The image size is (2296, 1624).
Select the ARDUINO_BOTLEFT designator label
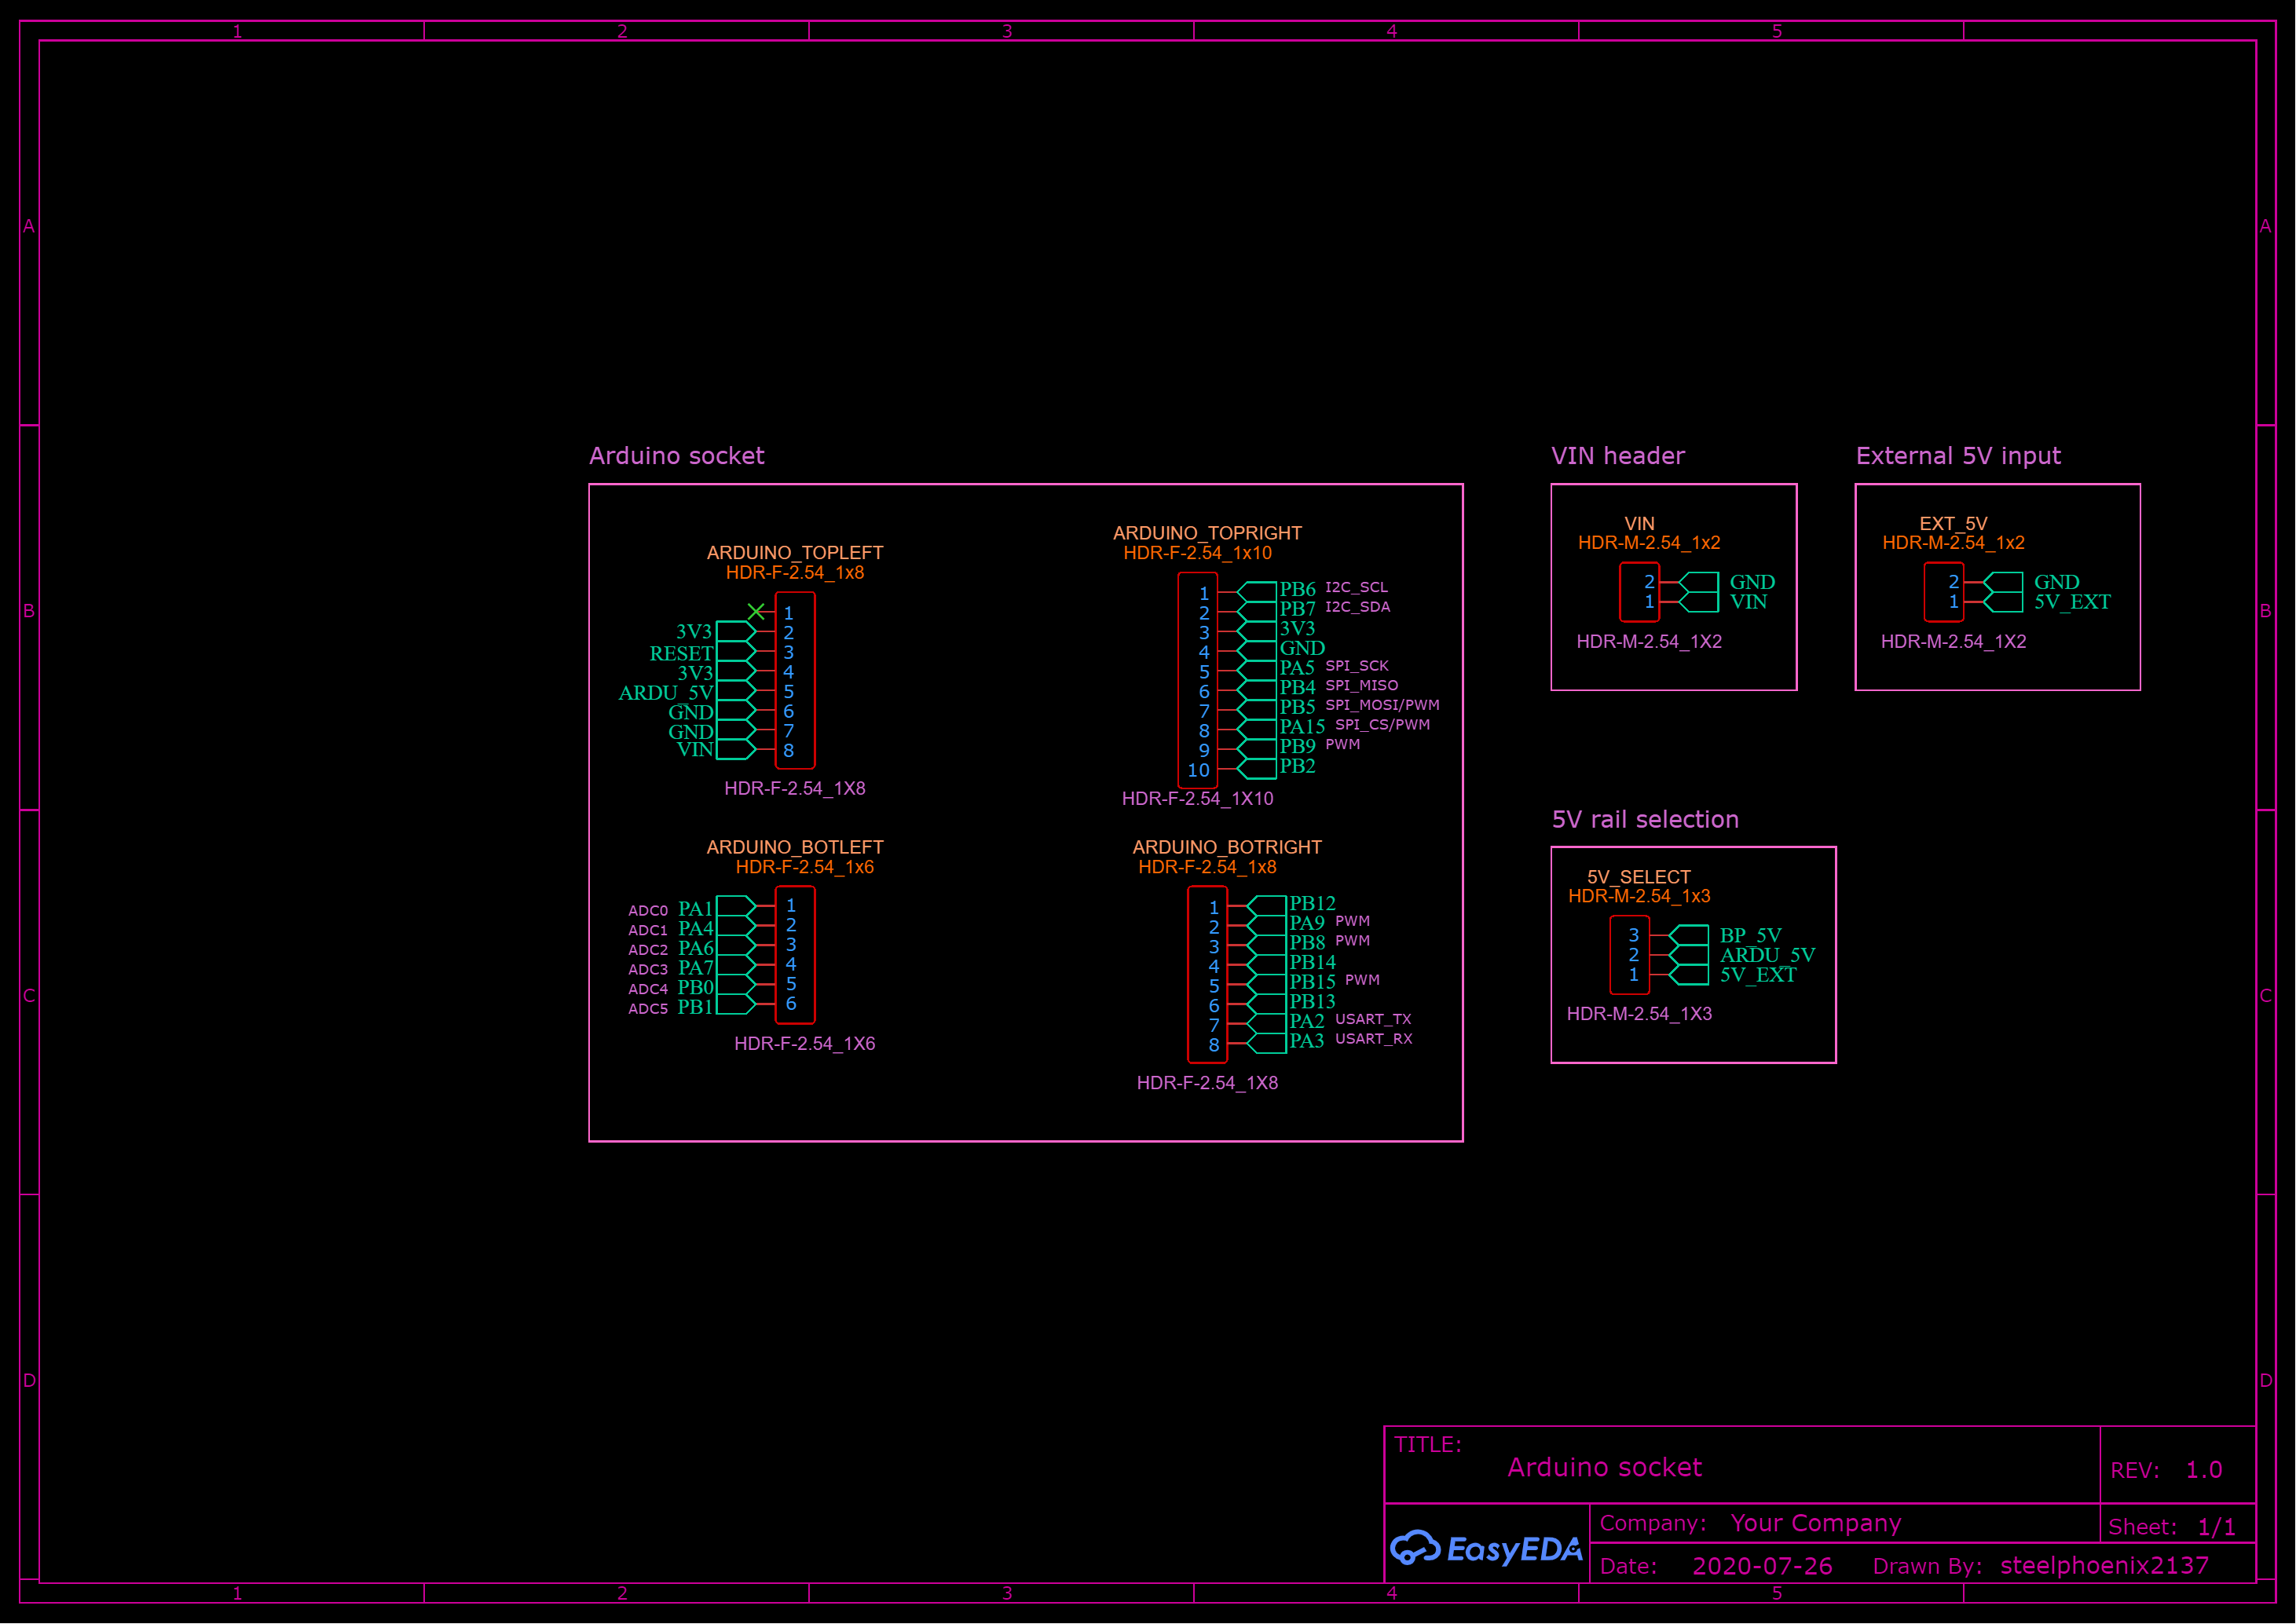pyautogui.click(x=795, y=847)
